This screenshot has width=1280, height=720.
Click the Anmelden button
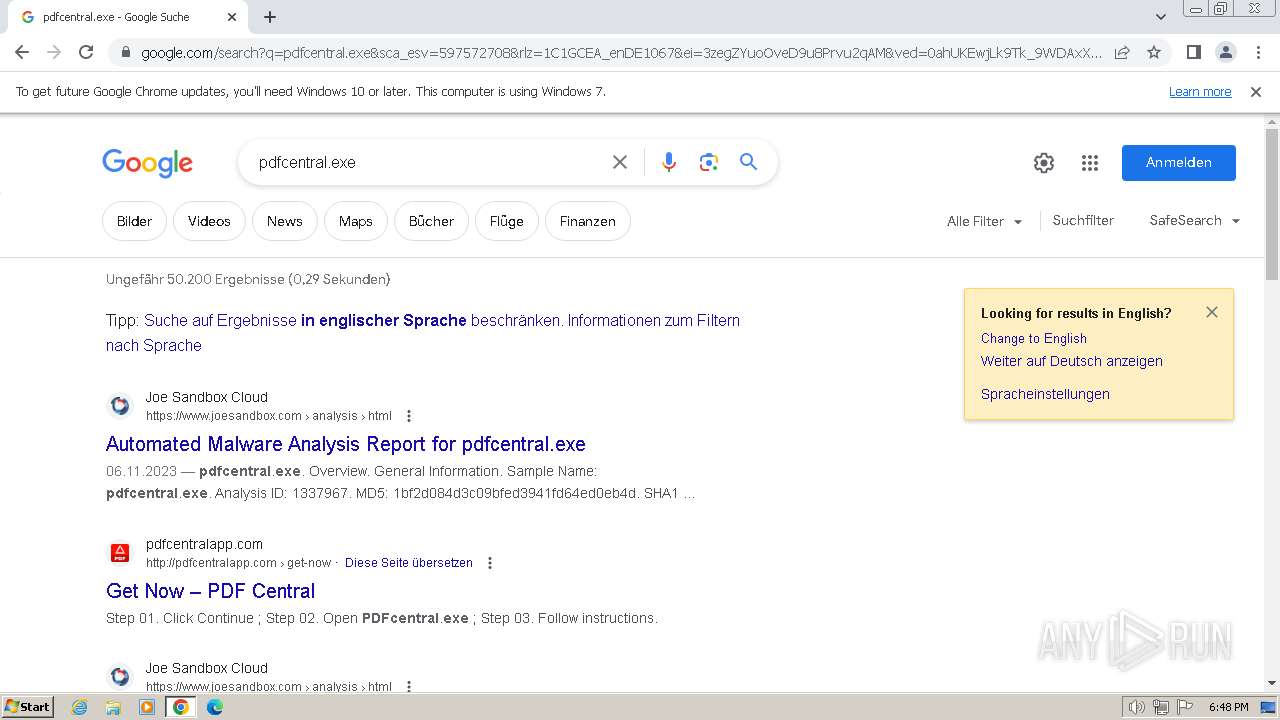1179,163
